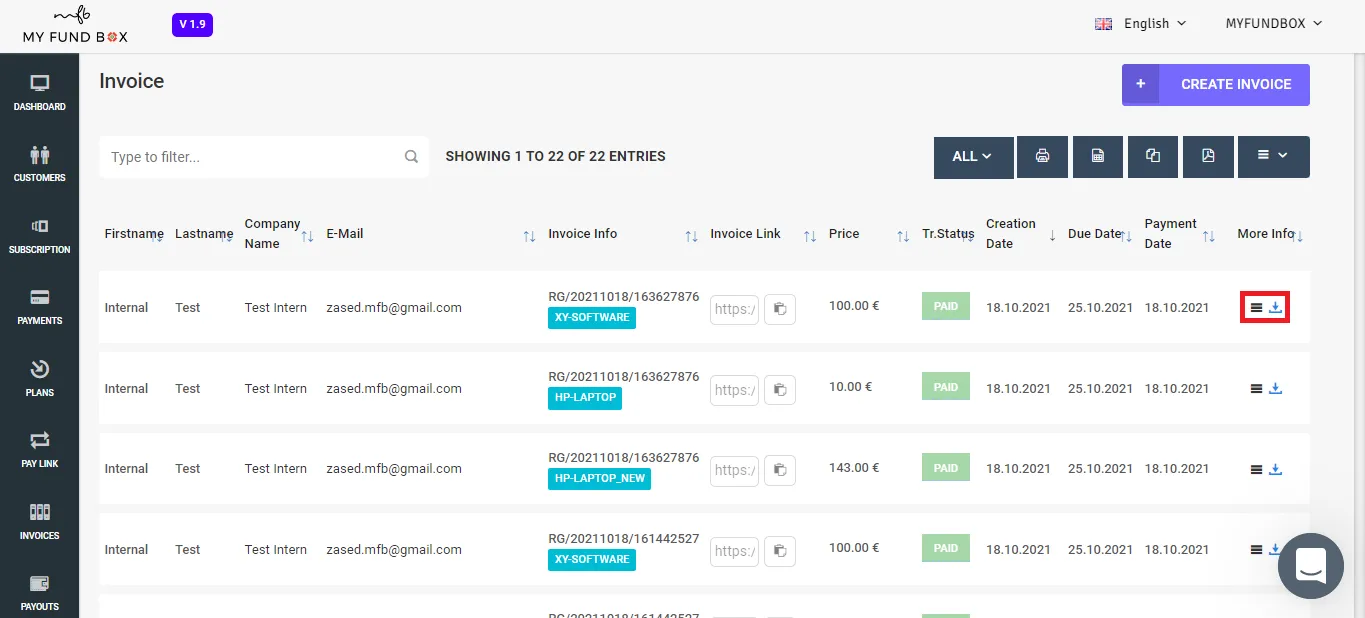Open the Dashboard section in the sidebar

coord(40,92)
